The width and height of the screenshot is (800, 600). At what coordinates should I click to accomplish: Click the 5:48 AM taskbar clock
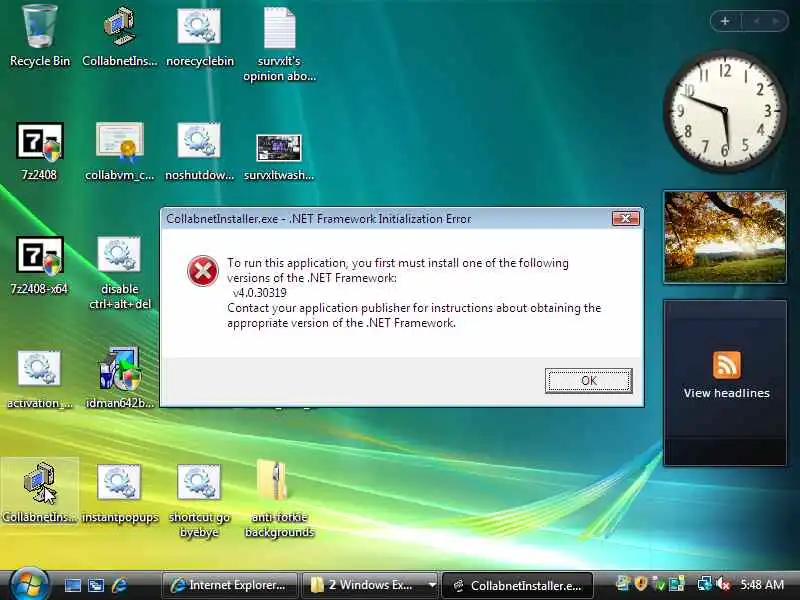click(762, 585)
